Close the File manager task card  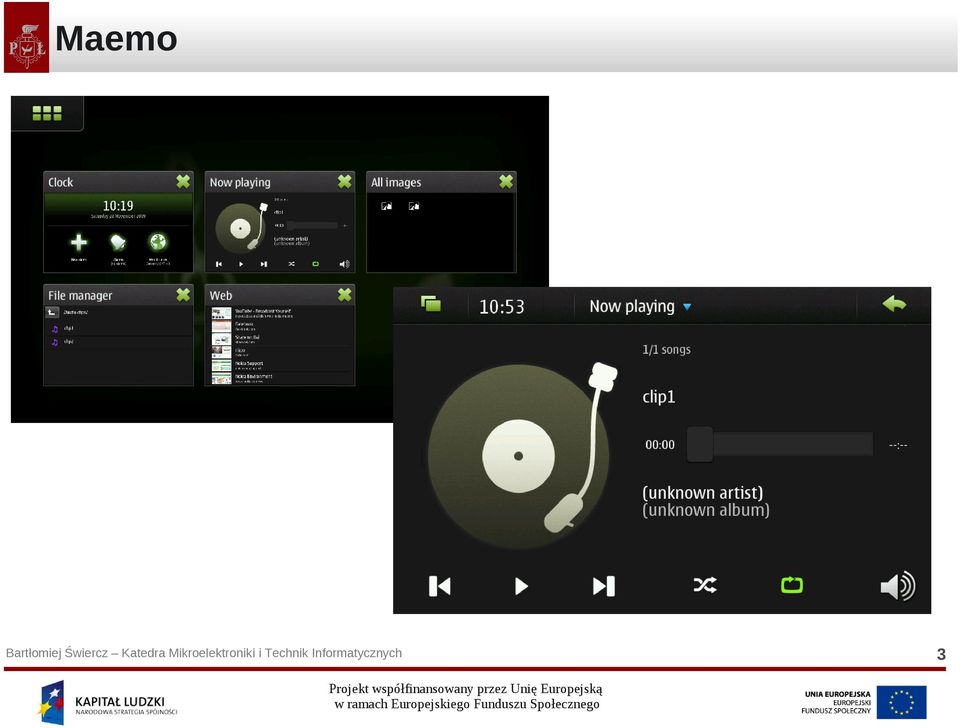[183, 295]
